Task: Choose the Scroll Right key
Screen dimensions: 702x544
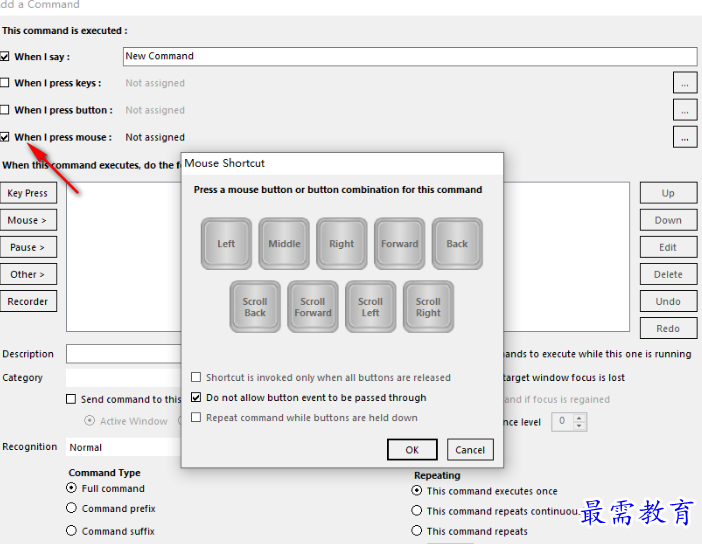Action: [x=428, y=307]
